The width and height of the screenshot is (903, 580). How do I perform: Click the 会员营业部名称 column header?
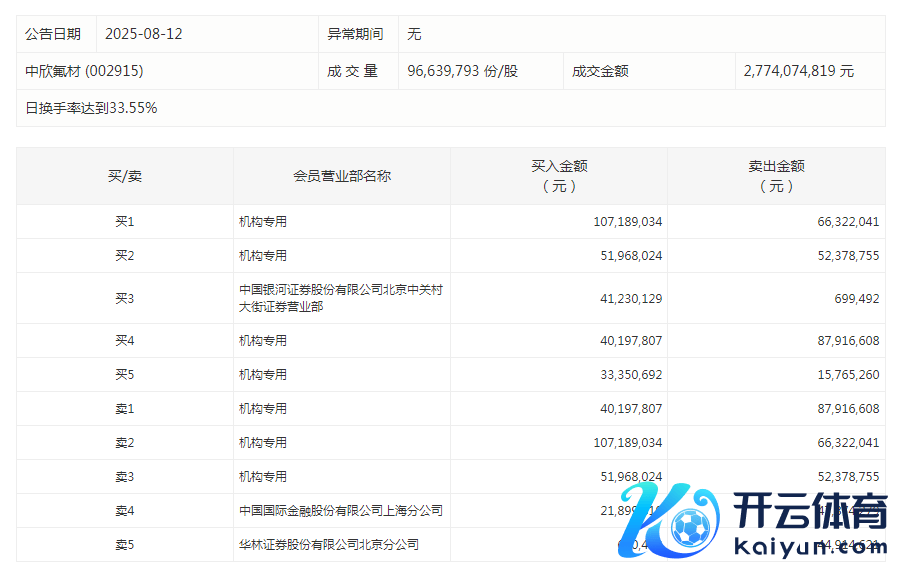(342, 176)
